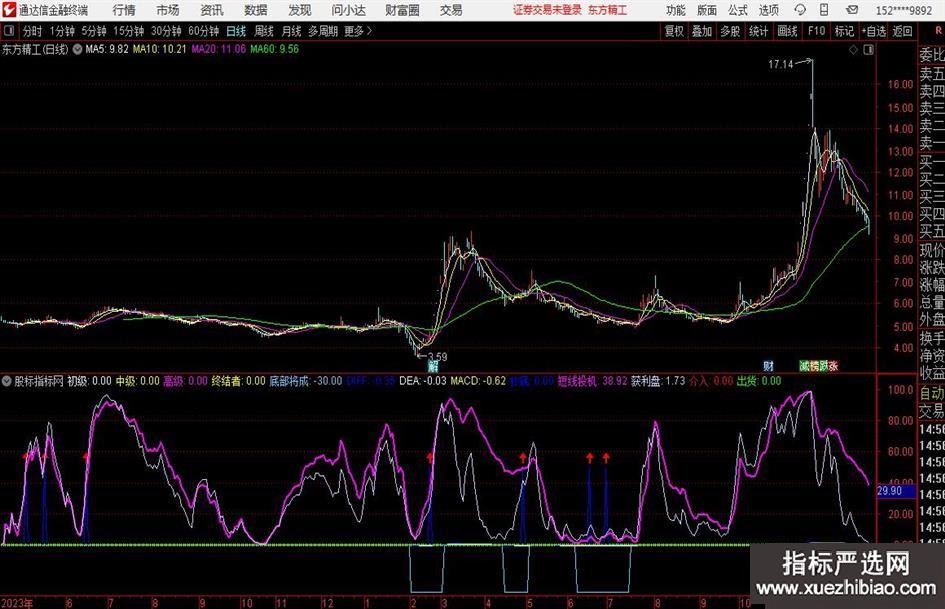945x609 pixels.
Task: Click the 财 marker on the timeline
Action: click(768, 366)
